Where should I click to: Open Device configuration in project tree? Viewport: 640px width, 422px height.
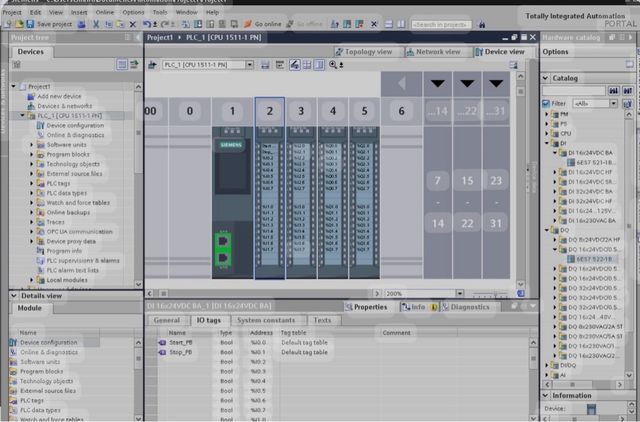pyautogui.click(x=75, y=126)
